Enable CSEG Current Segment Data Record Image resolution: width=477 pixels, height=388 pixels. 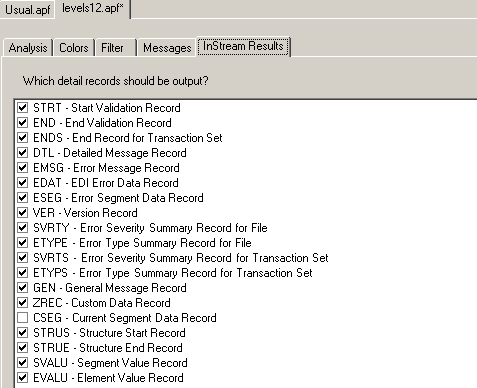22,318
